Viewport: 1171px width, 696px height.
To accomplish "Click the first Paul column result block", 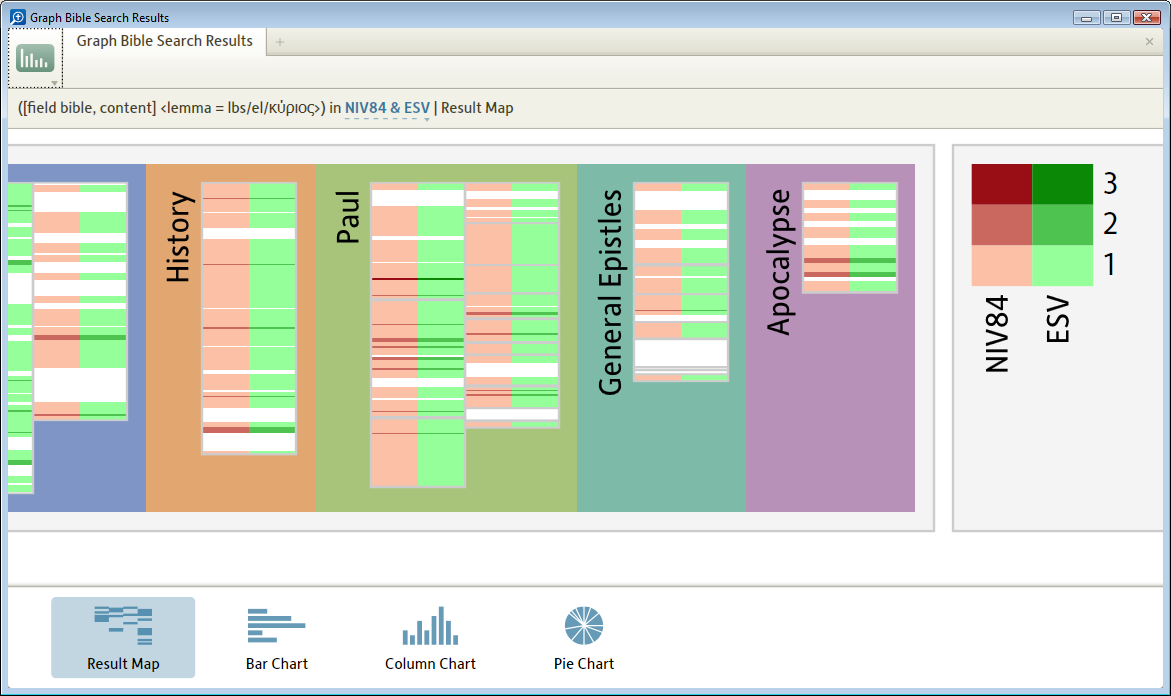I will [x=418, y=335].
